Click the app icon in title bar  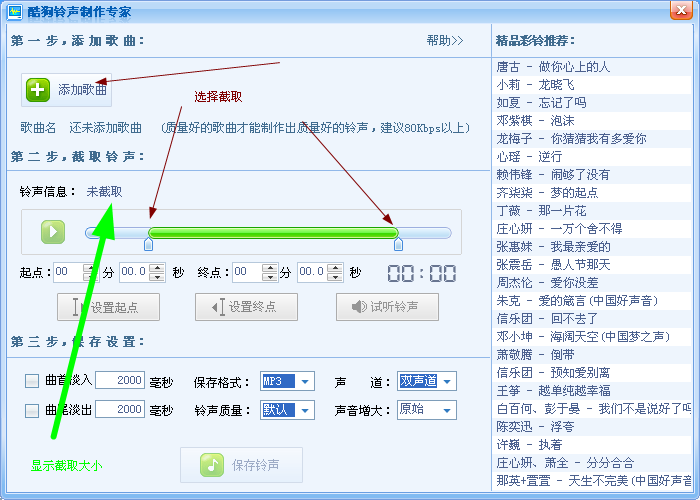pos(15,11)
